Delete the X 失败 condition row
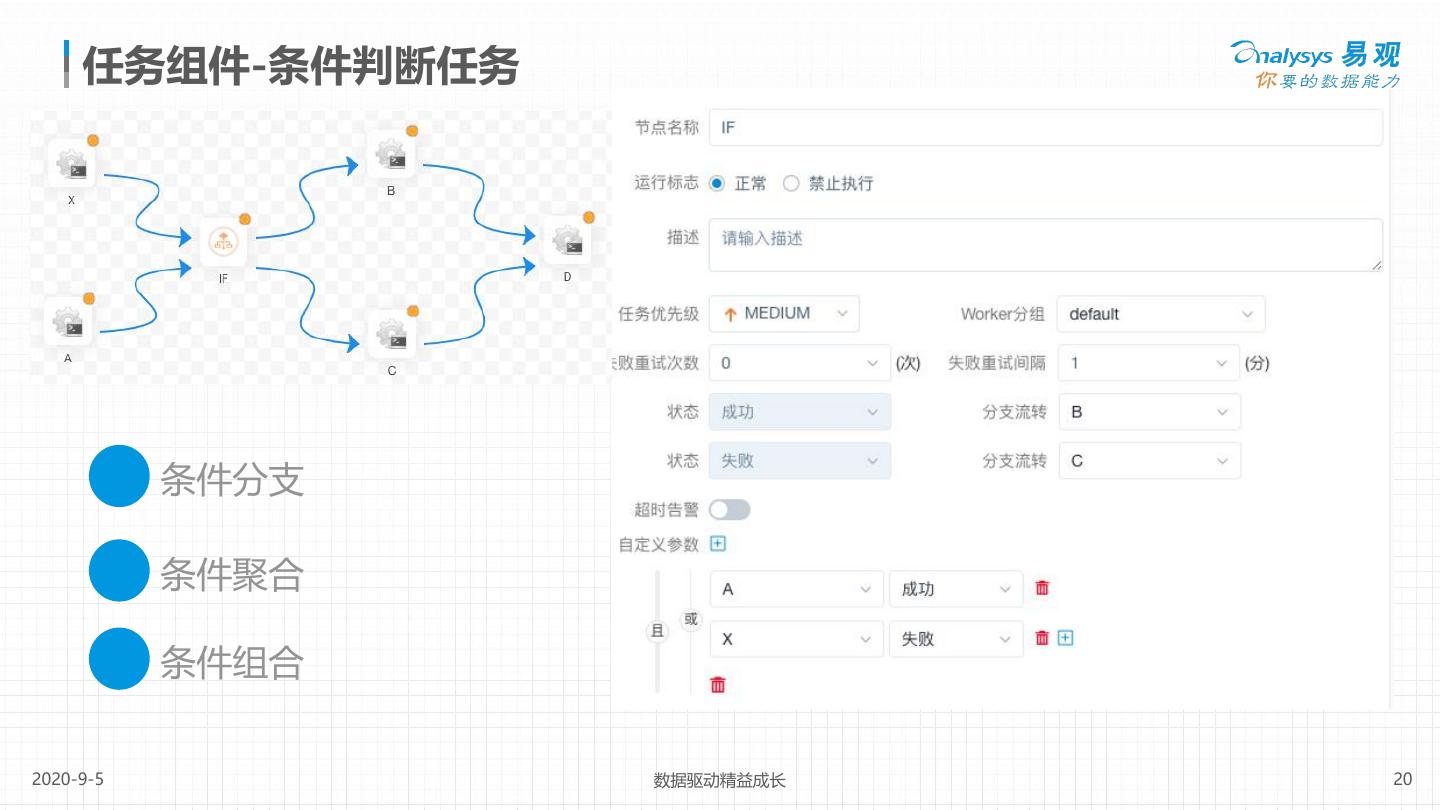1440x810 pixels. [1042, 637]
